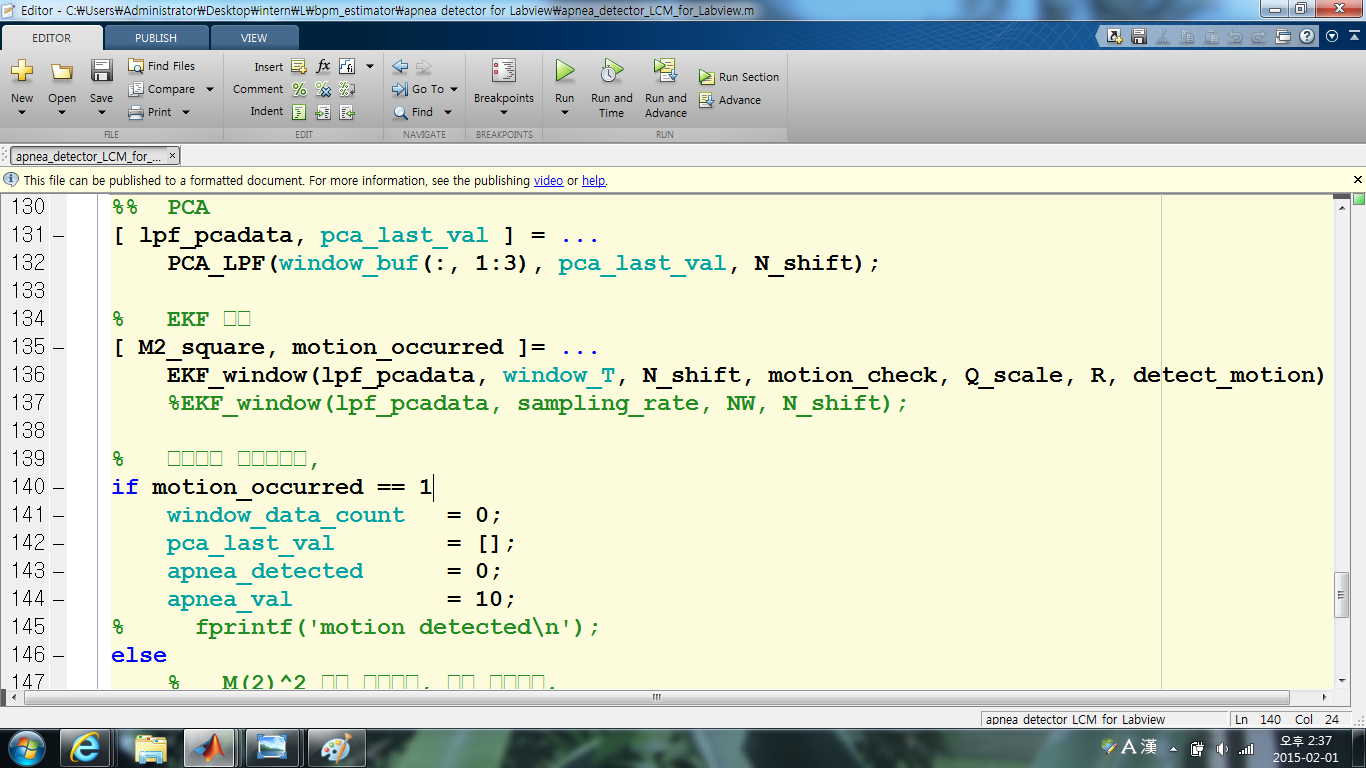
Task: Select the apnea_detector_LCM_for_ file tab
Action: 88,156
